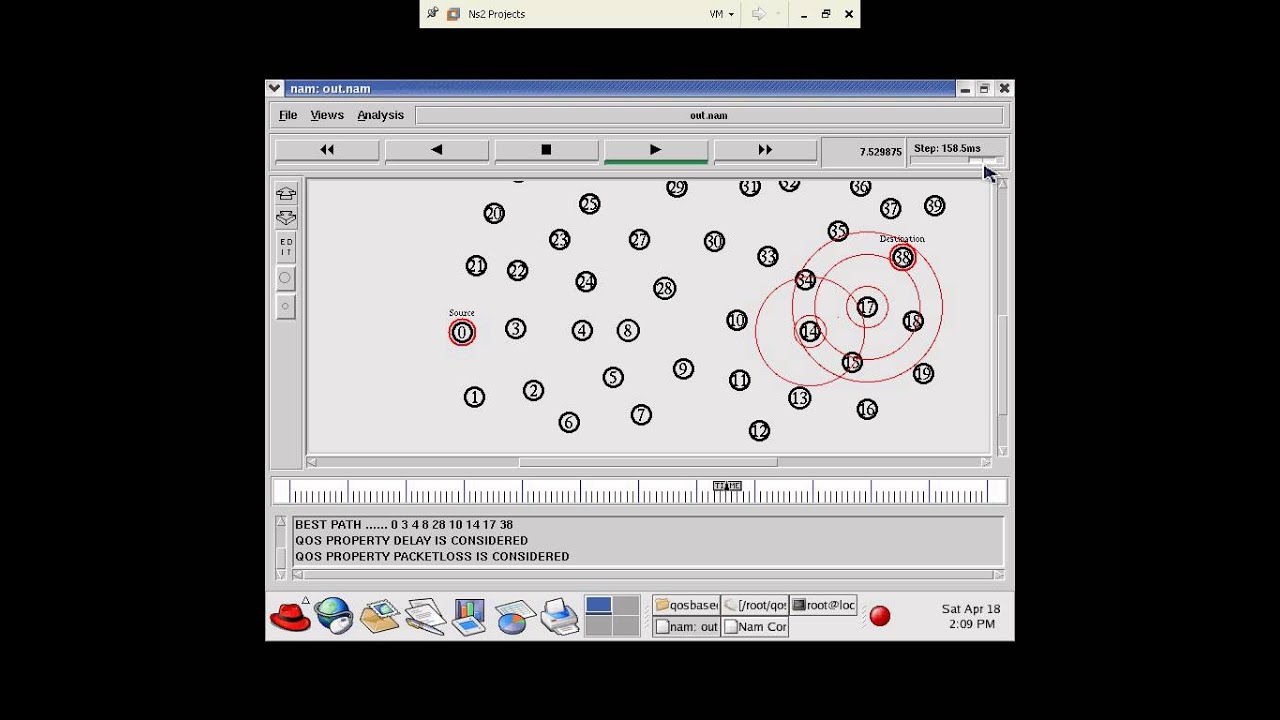Click node 6 in the topology

coord(568,422)
